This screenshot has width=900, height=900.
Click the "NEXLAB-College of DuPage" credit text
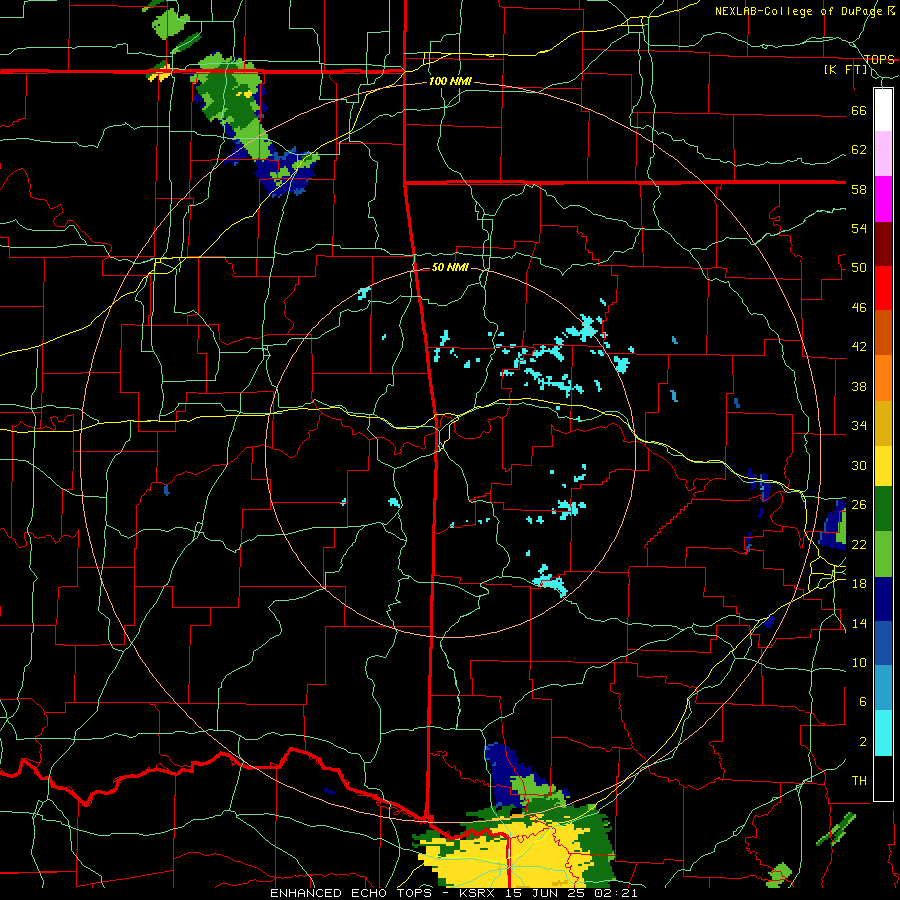(x=799, y=11)
